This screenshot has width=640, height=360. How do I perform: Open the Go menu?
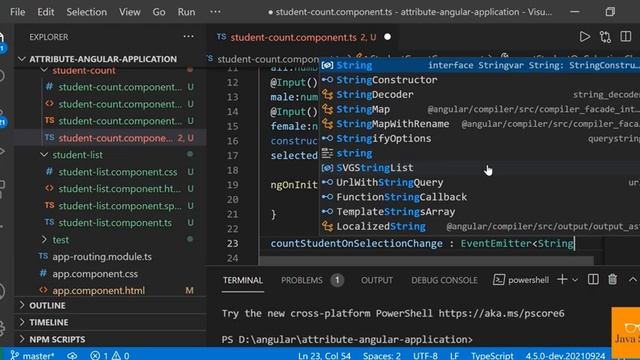coord(159,12)
